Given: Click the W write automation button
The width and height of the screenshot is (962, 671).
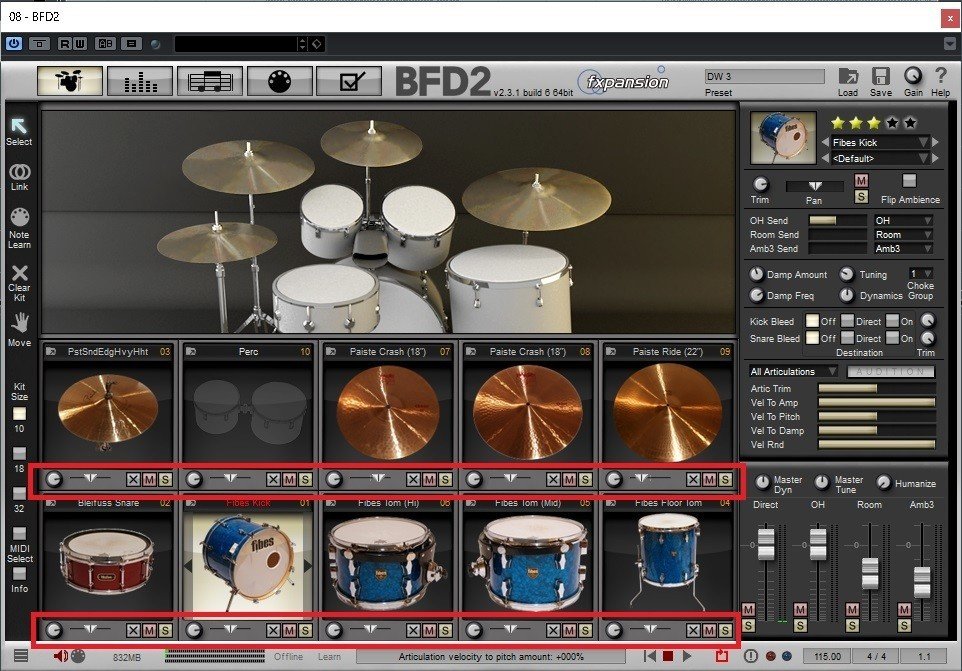Looking at the screenshot, I should (x=80, y=44).
